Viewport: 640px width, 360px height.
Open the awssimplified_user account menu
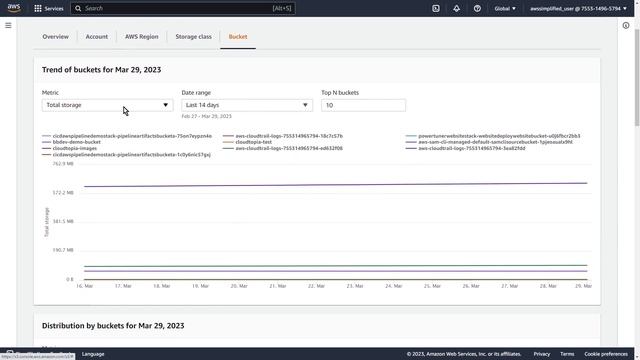coord(578,8)
